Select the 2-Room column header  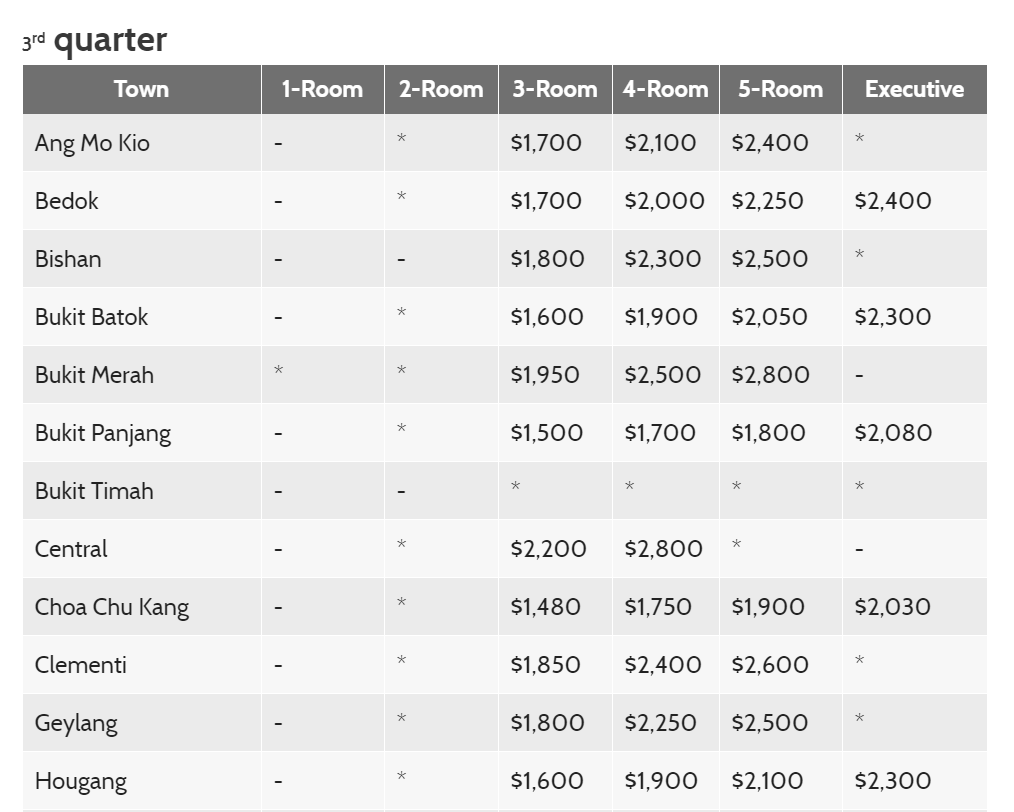click(441, 89)
